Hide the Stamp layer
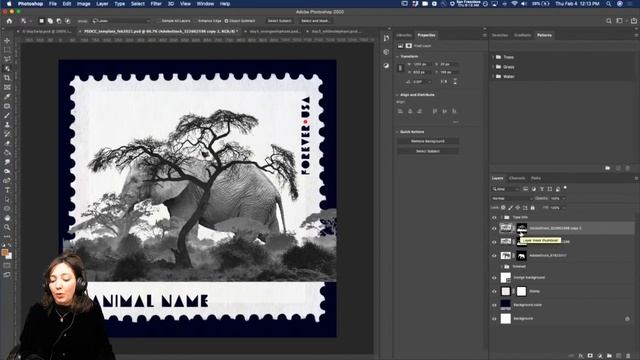 coord(494,291)
